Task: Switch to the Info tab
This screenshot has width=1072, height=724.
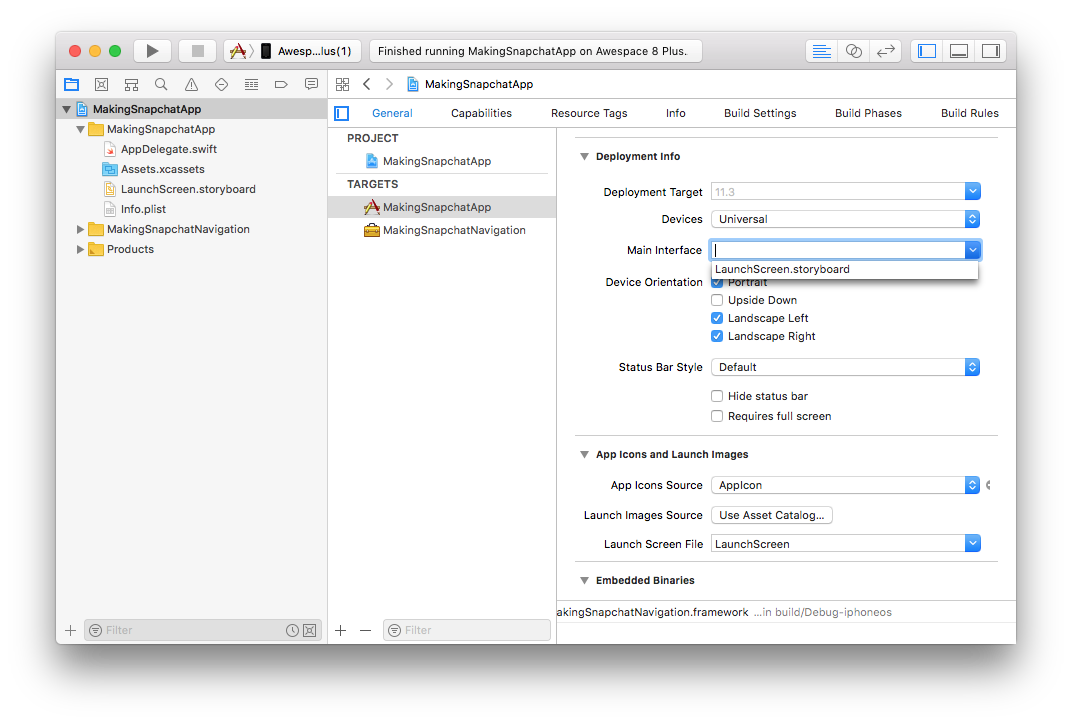Action: (675, 113)
